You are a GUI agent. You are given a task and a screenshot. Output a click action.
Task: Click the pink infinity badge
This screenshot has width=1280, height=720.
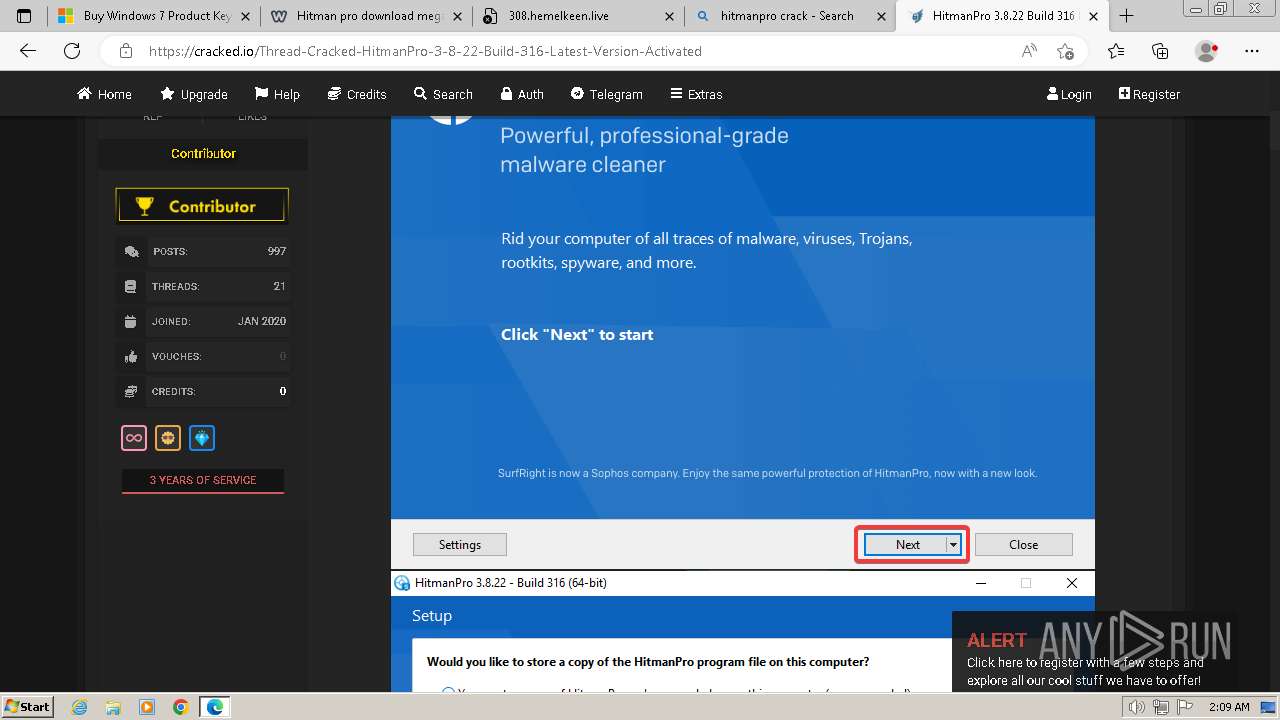(134, 438)
